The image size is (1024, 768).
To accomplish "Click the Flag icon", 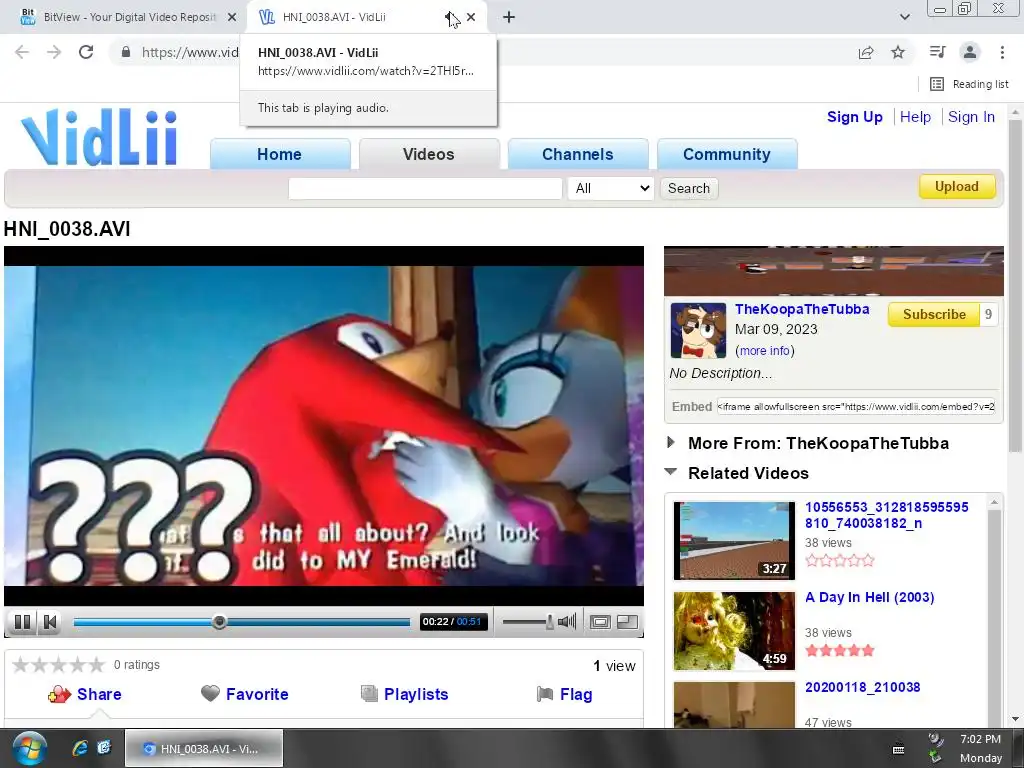I will 545,694.
